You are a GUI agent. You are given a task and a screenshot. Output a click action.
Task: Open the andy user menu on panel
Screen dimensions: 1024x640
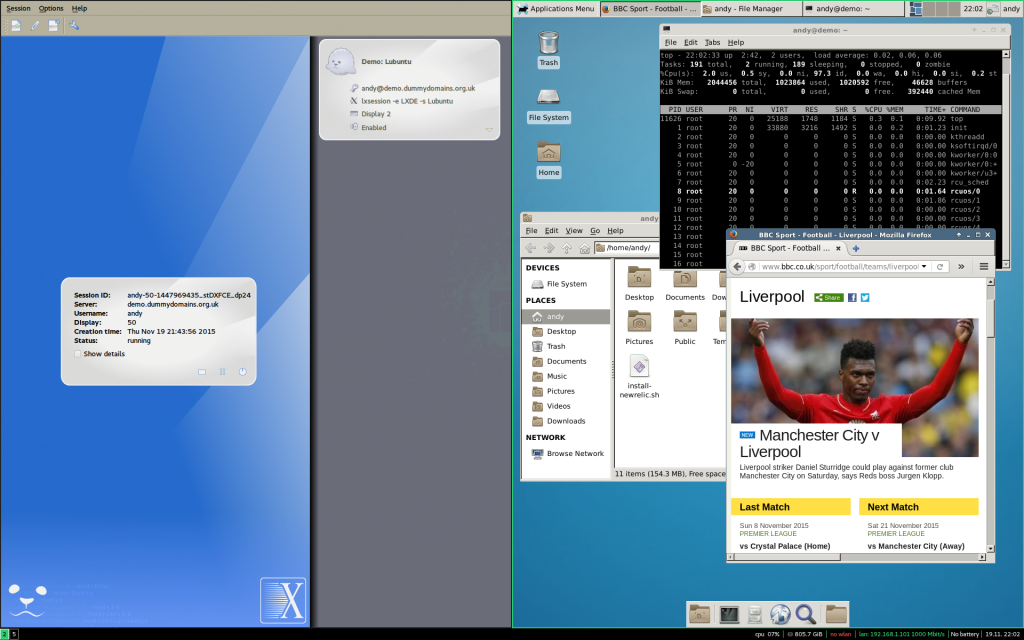(1011, 8)
